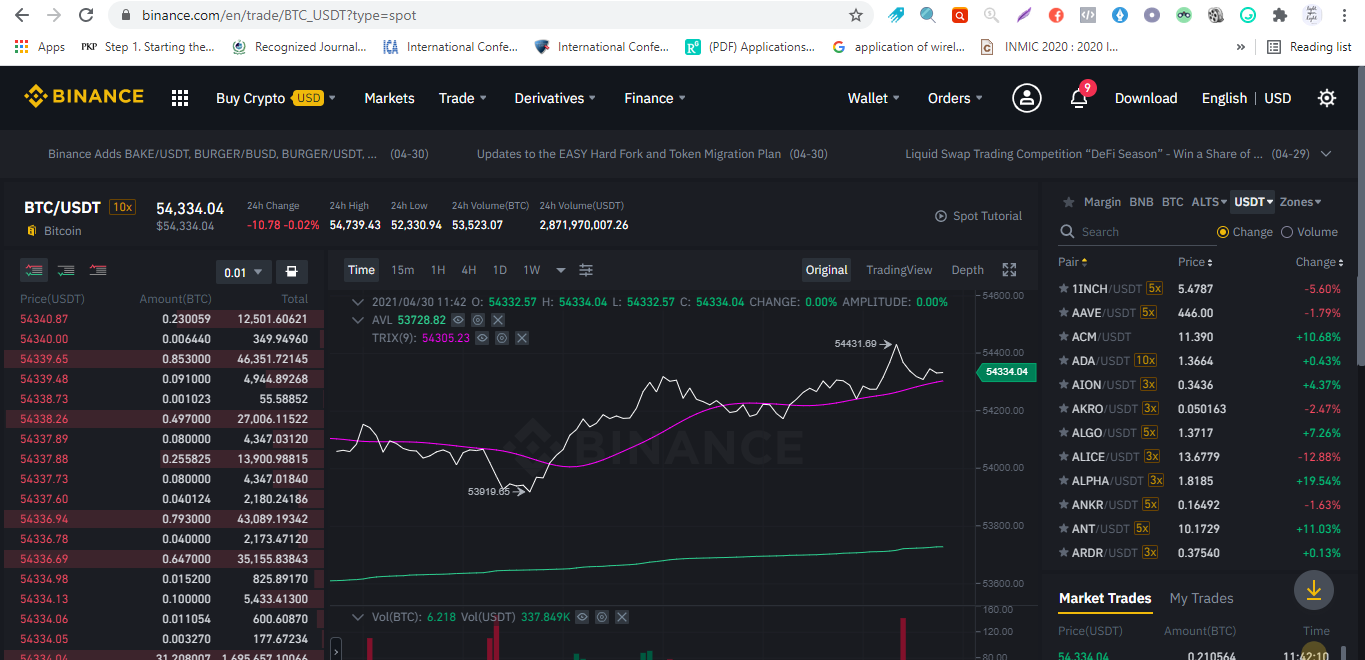This screenshot has width=1365, height=660.
Task: Switch to My Trades tab
Action: click(x=1201, y=598)
